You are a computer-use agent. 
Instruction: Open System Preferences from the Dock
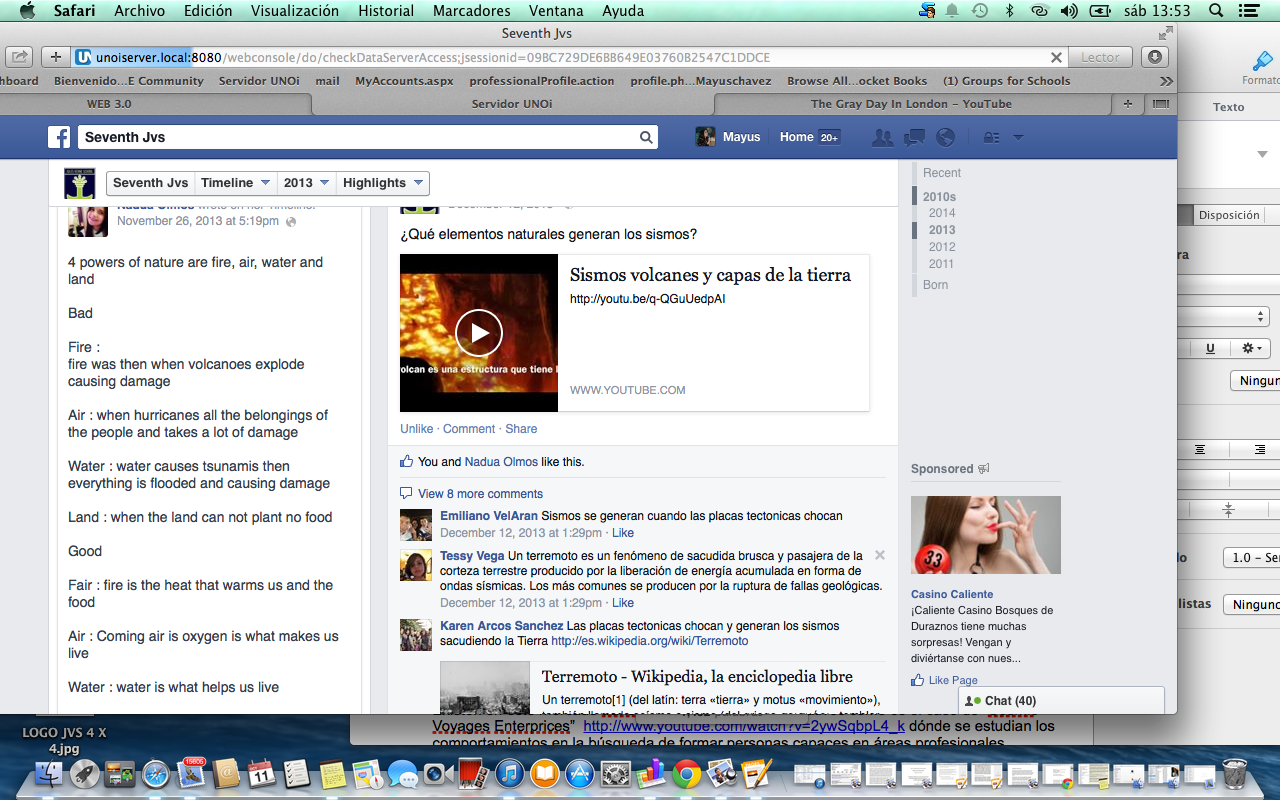coord(615,774)
